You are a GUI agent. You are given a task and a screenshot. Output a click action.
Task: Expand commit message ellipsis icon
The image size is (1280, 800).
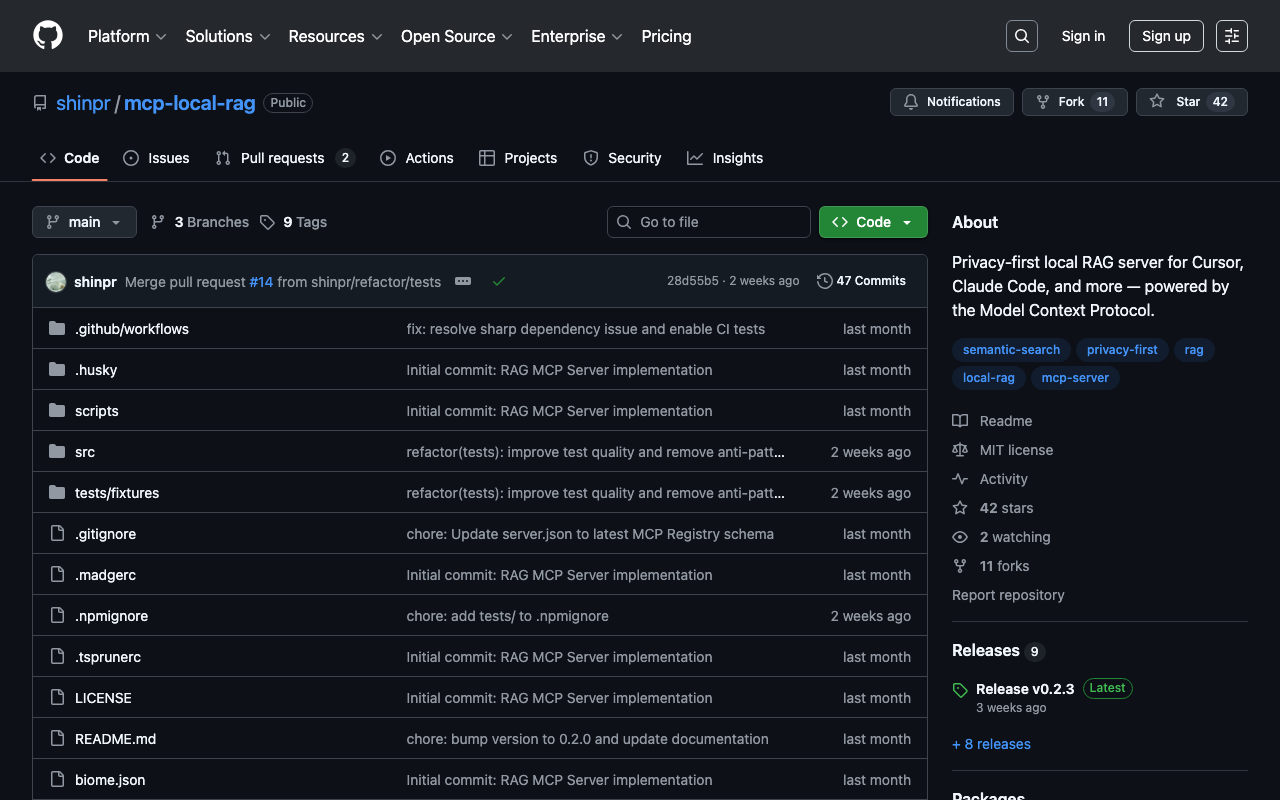[x=463, y=282]
